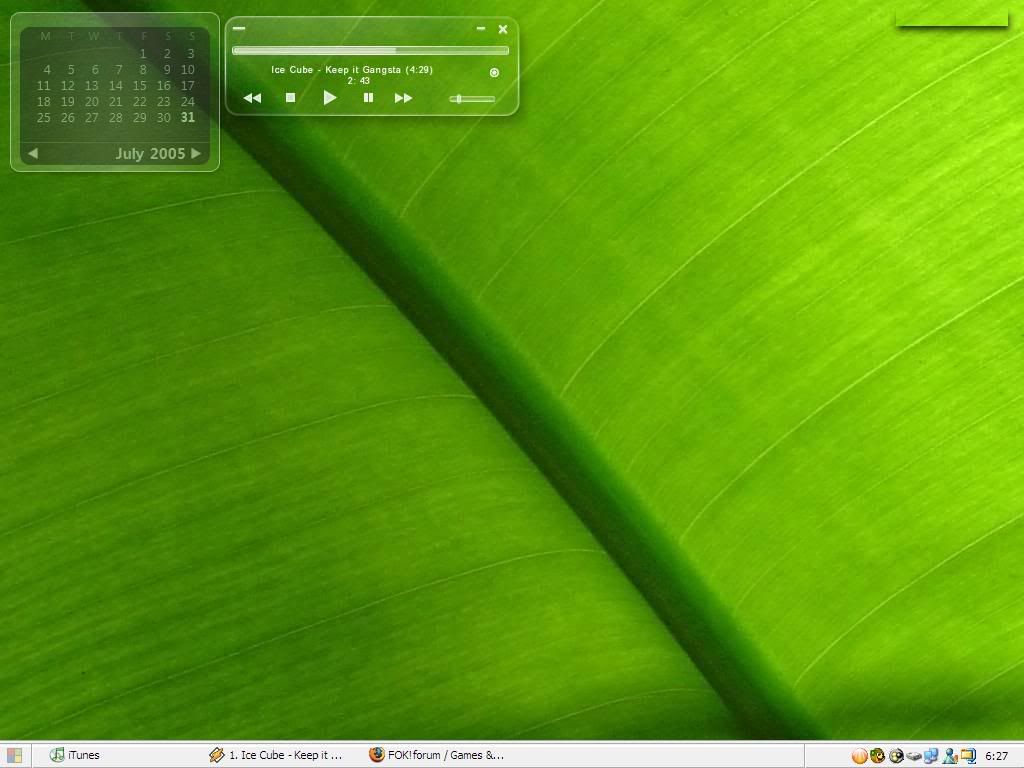1024x768 pixels.
Task: Click the folder sync tray icon
Action: (968, 756)
